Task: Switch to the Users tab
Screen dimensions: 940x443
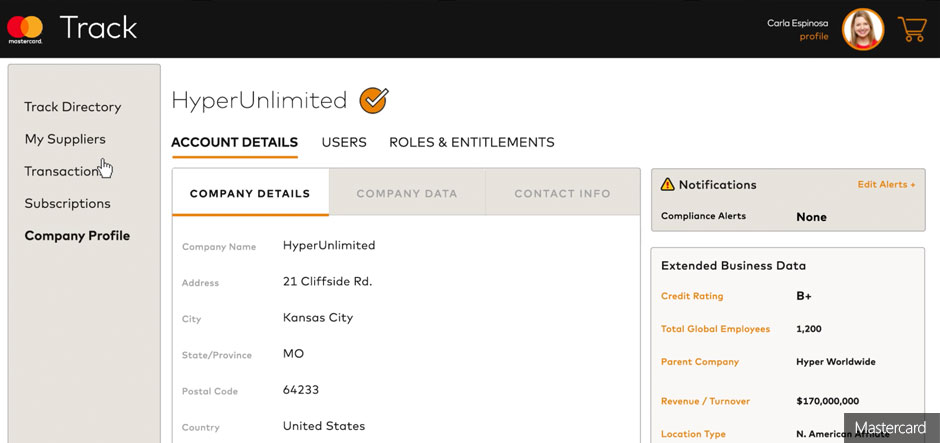Action: [x=344, y=142]
